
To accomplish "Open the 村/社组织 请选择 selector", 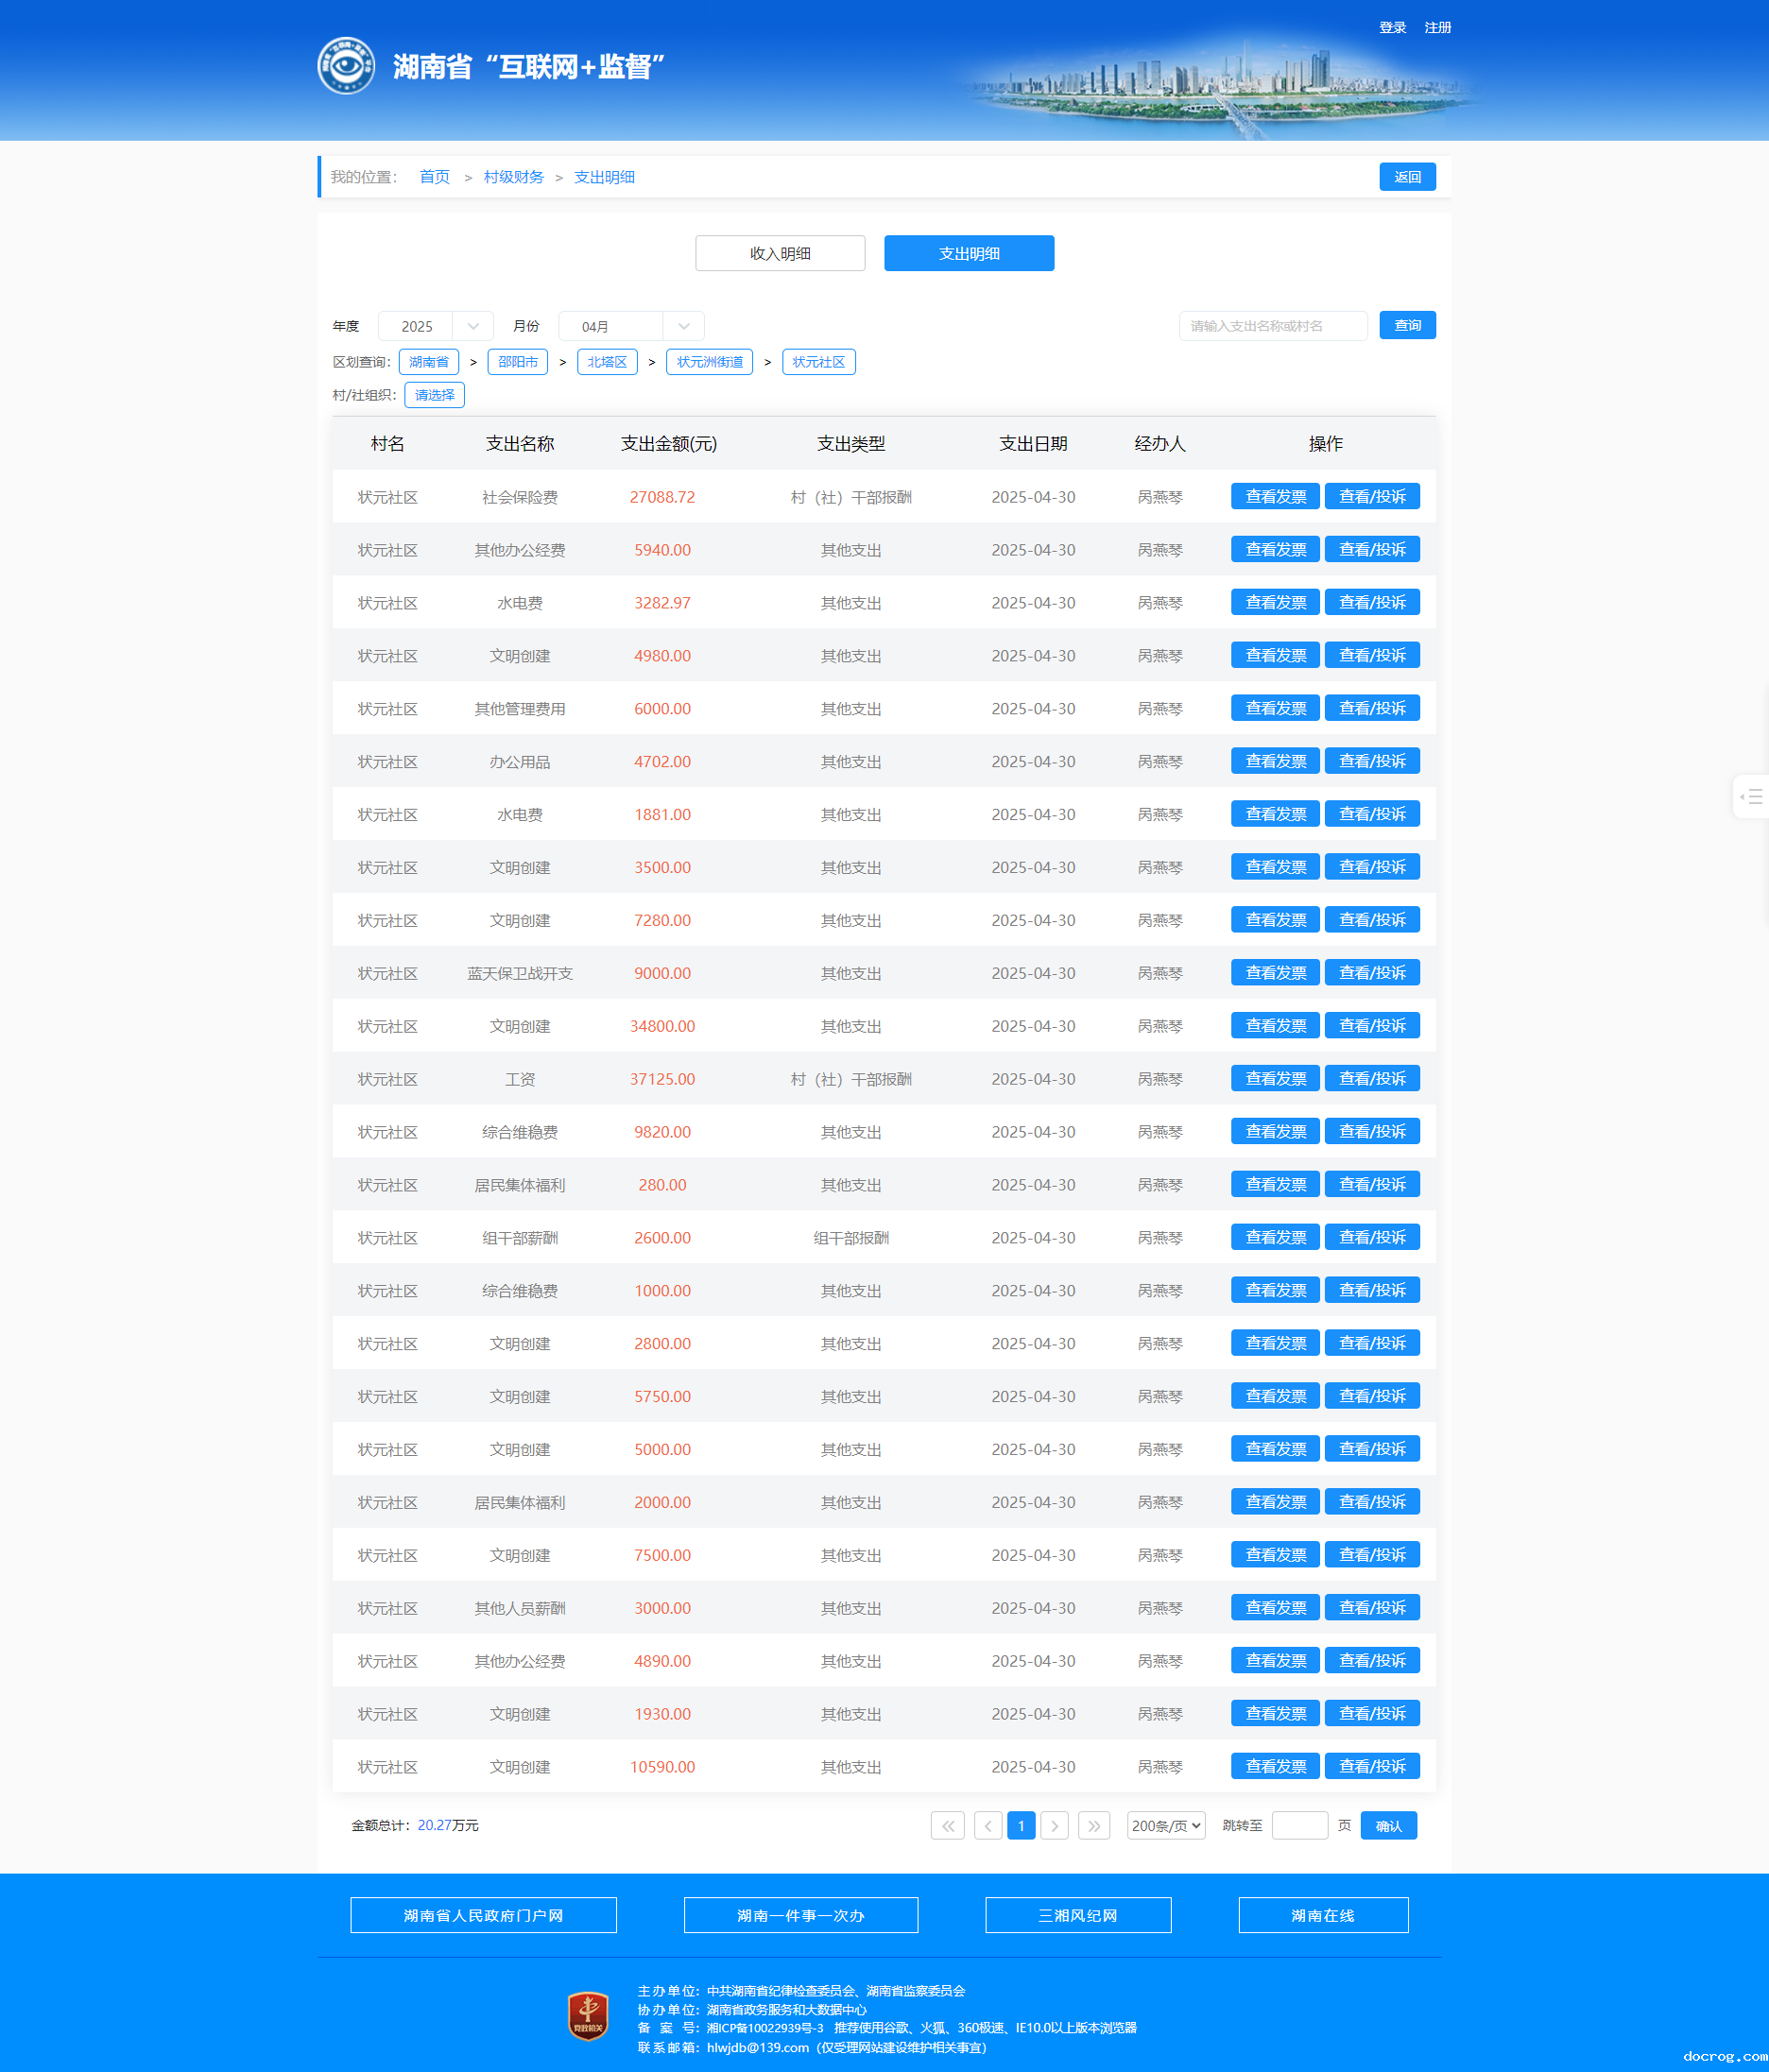I will pyautogui.click(x=434, y=395).
